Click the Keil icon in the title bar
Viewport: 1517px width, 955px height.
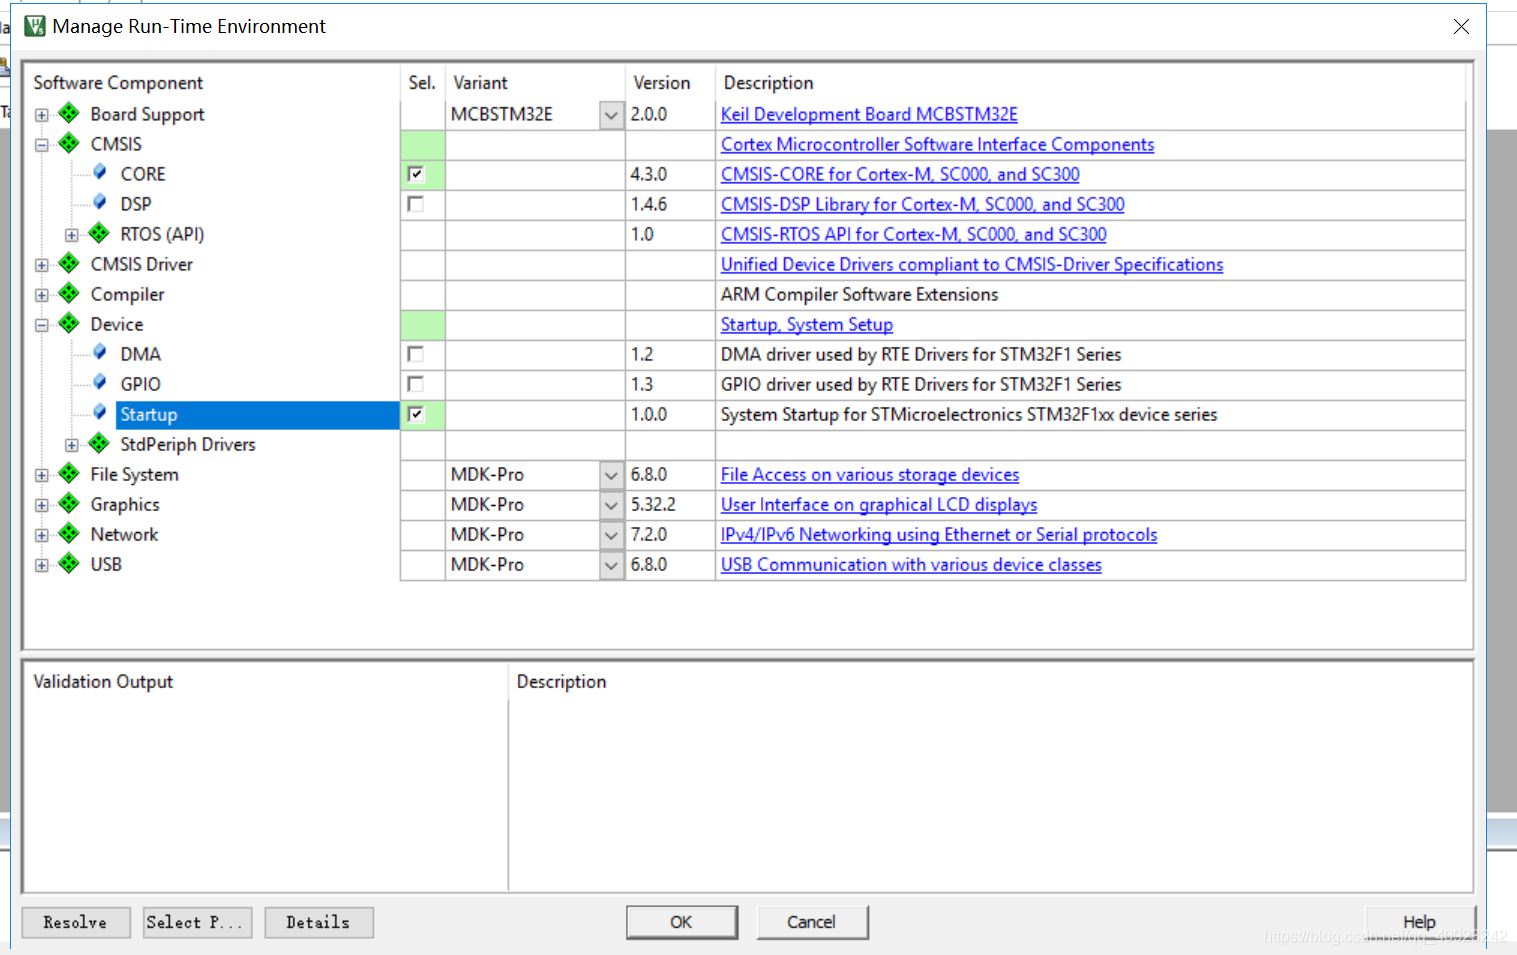click(35, 26)
